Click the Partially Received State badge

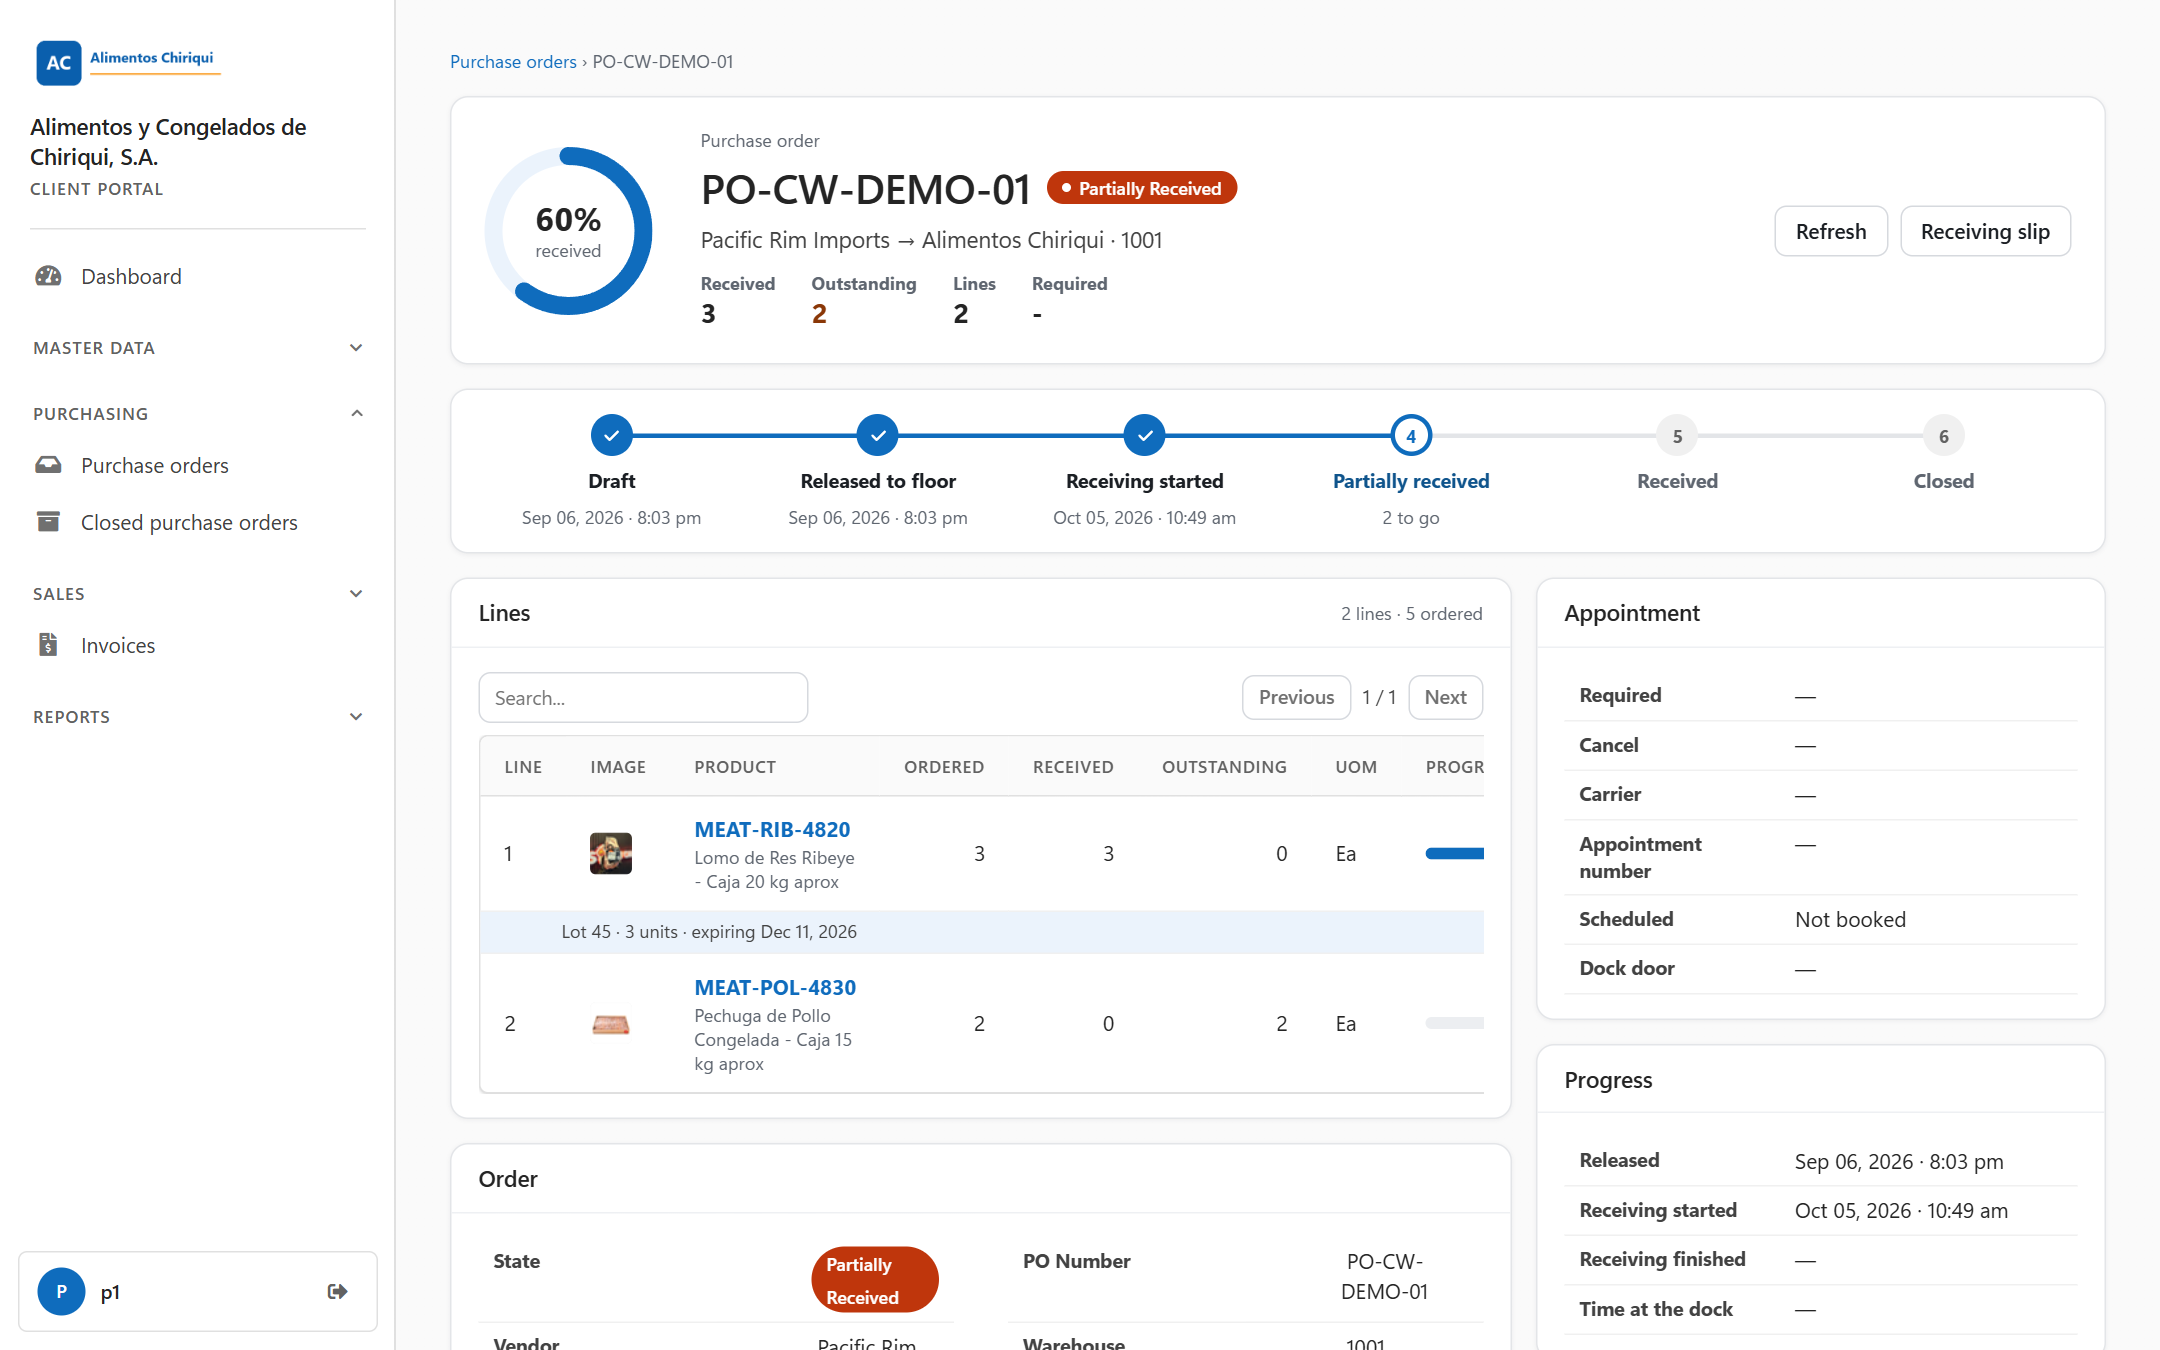874,1279
